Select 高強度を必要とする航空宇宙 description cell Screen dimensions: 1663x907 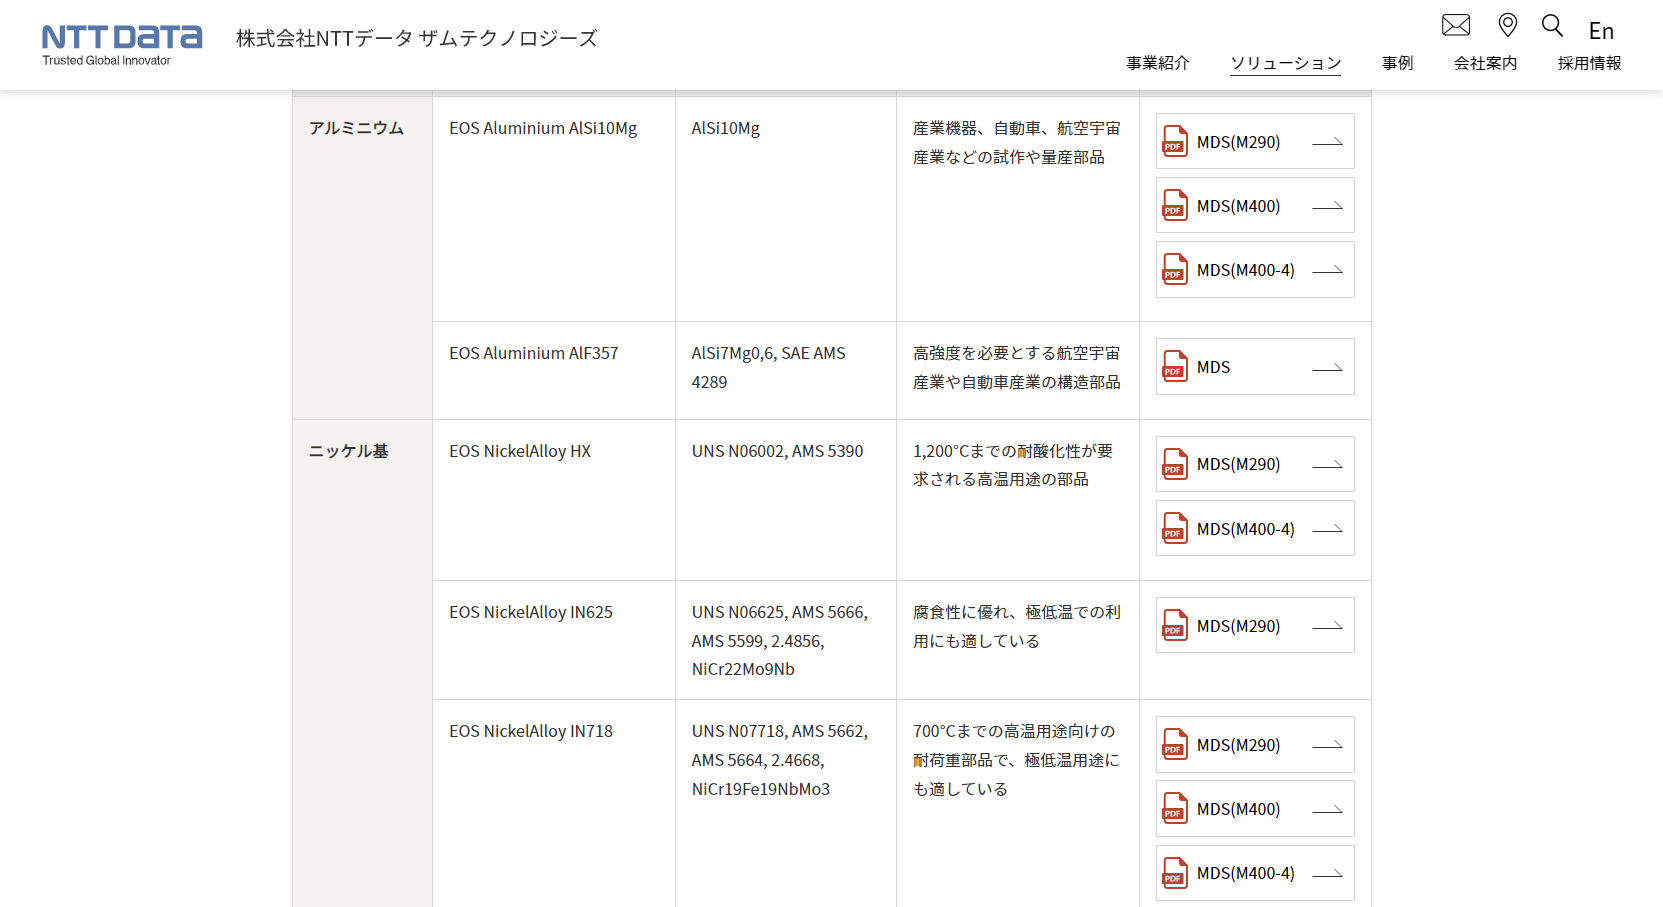pyautogui.click(x=1018, y=370)
